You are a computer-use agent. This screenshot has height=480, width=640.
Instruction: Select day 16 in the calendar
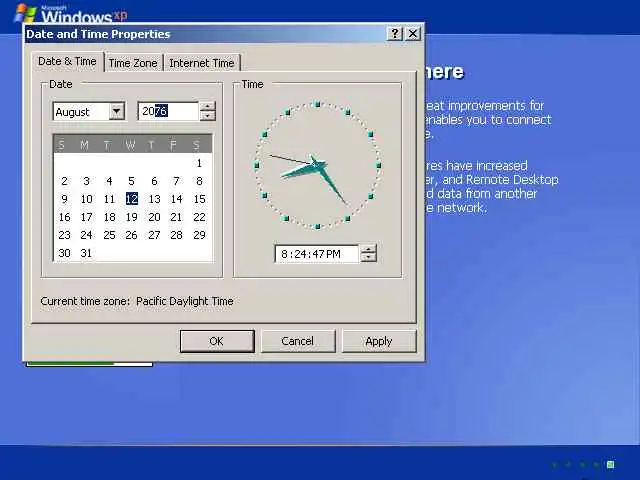coord(64,217)
